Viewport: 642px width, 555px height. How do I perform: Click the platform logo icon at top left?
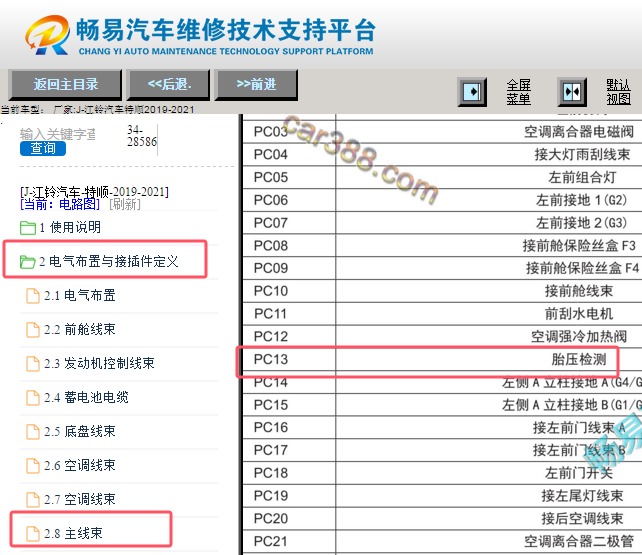click(47, 35)
